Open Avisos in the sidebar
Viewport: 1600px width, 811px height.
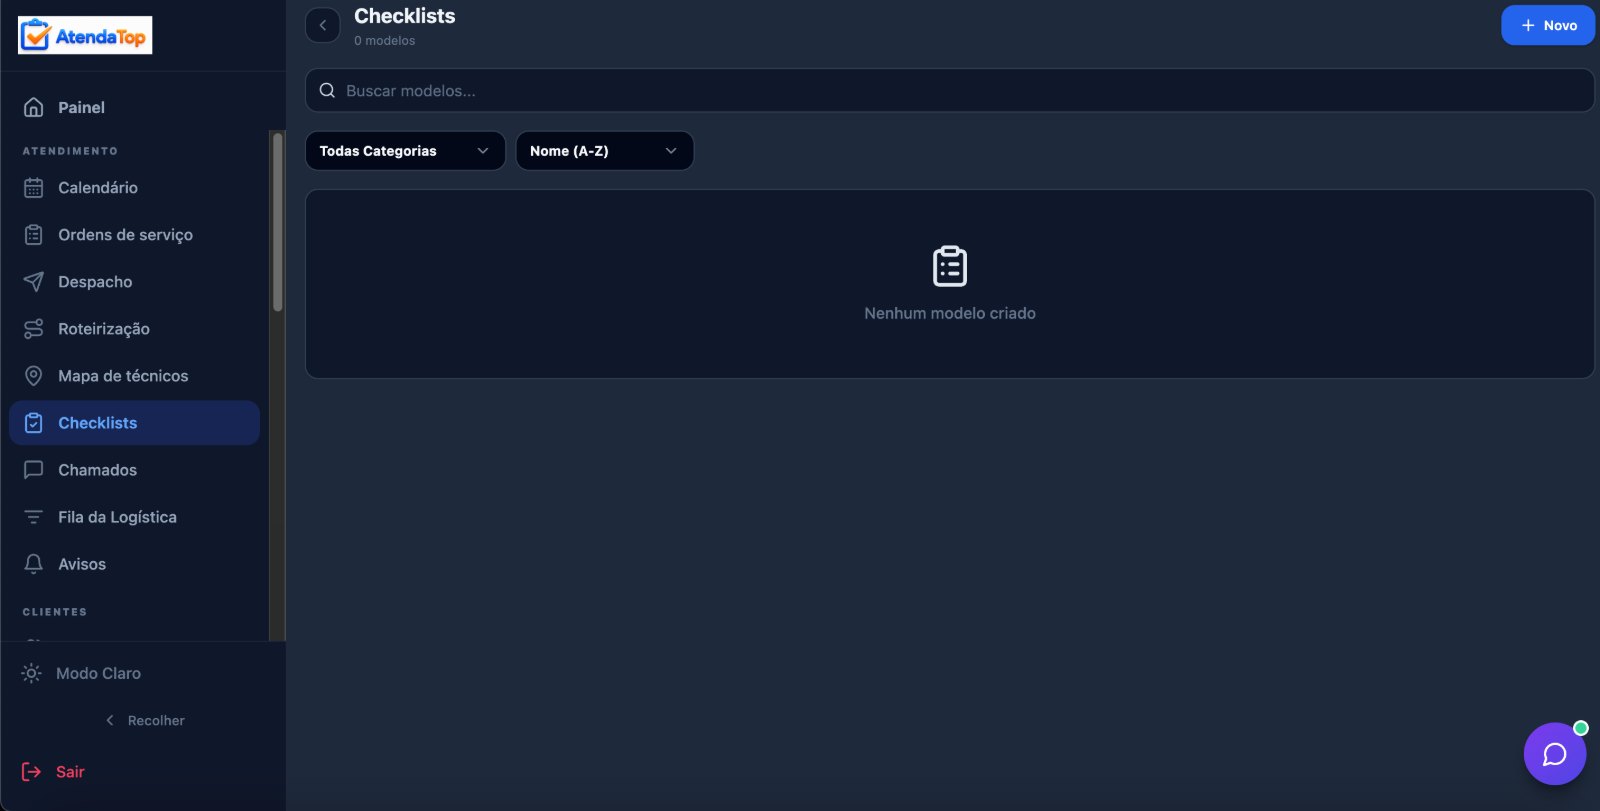(x=134, y=563)
